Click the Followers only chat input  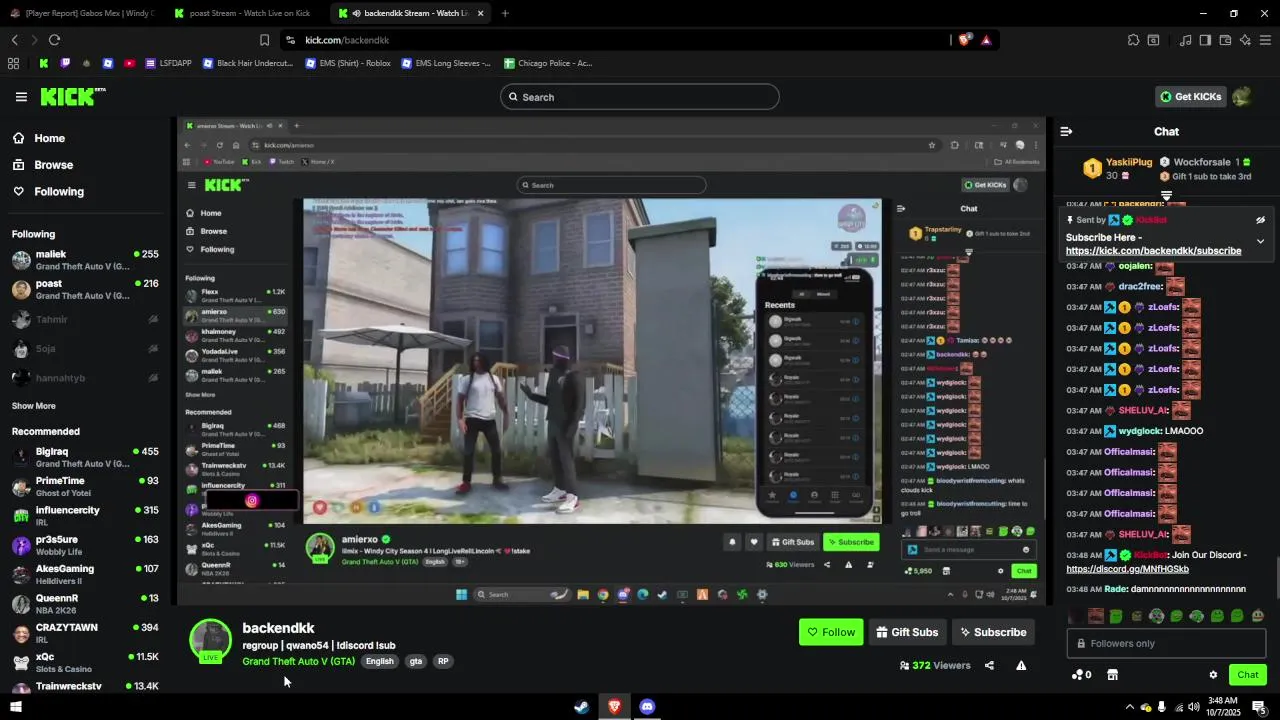(1166, 643)
